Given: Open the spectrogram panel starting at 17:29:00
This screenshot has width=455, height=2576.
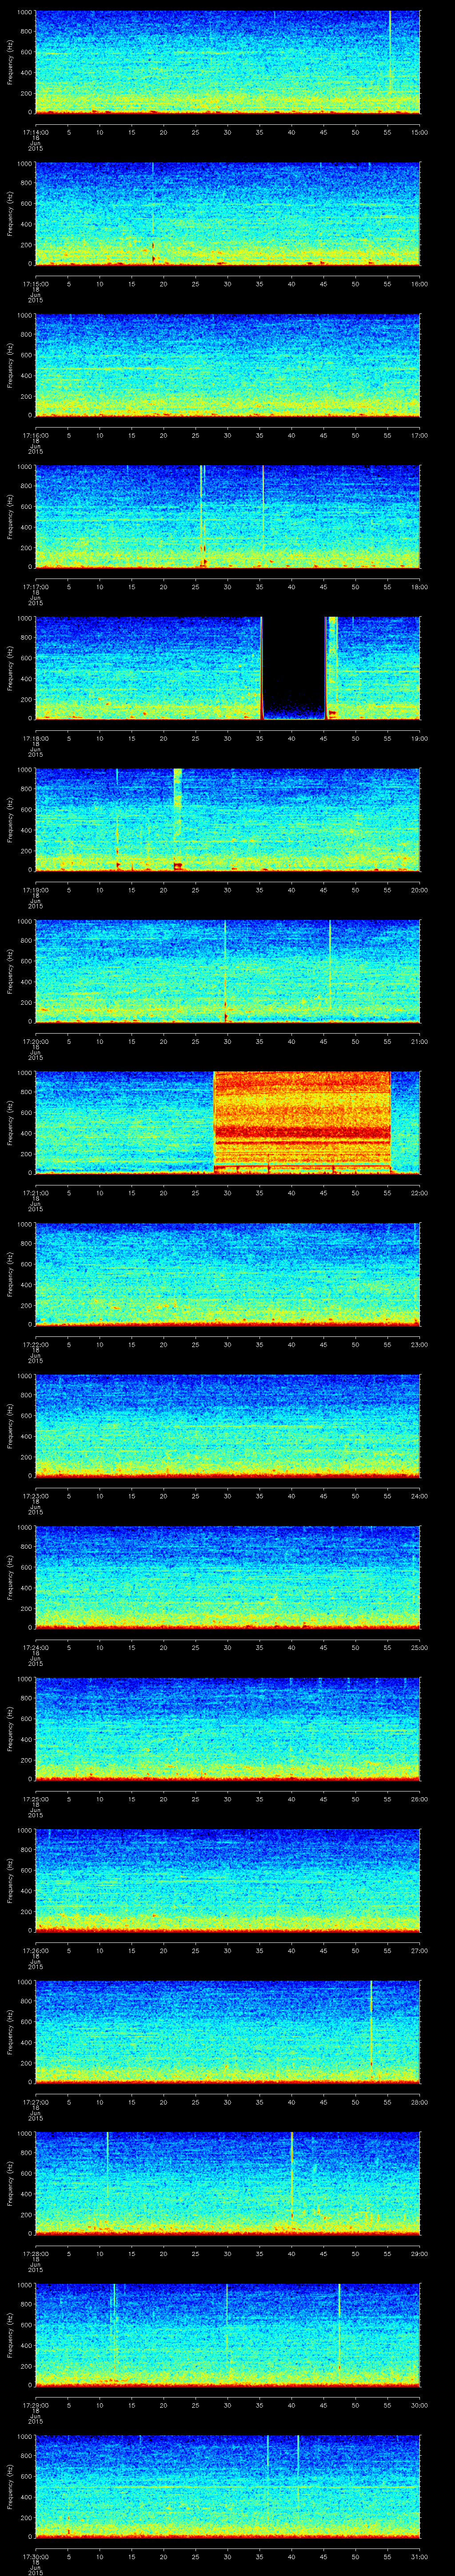Looking at the screenshot, I should (228, 2335).
